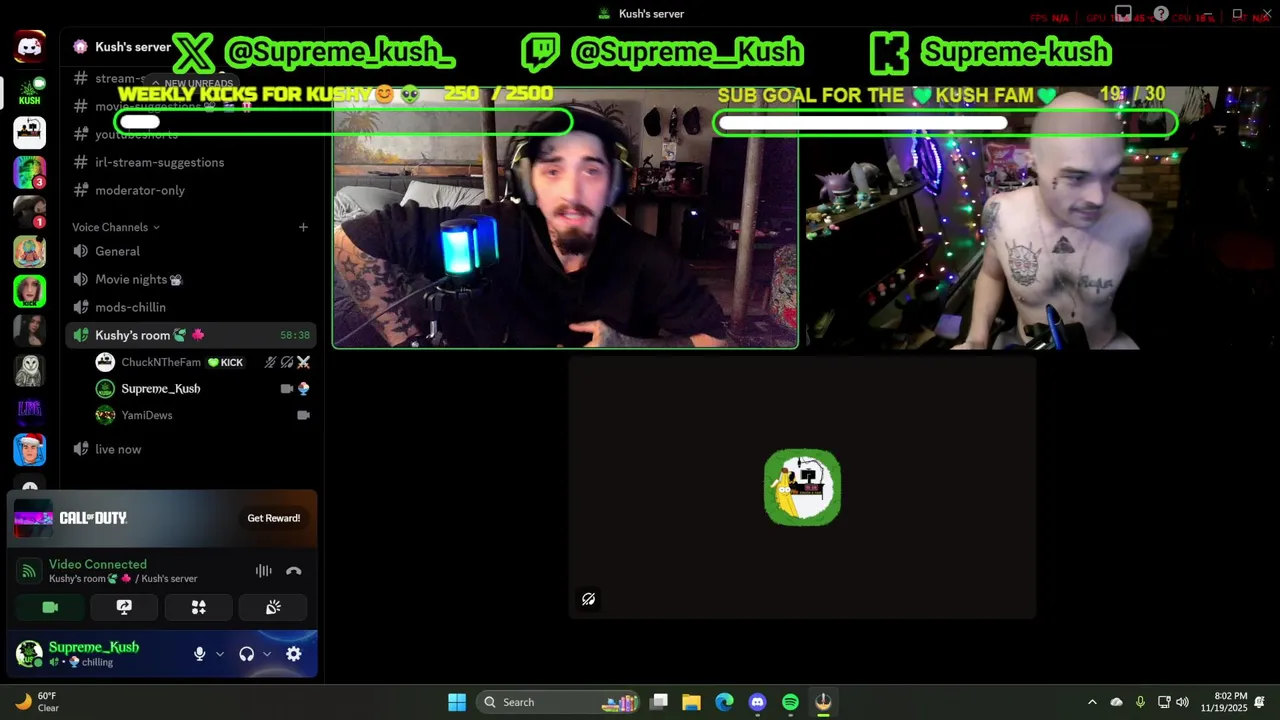The image size is (1280, 720).
Task: Click the Supreme_Kush avatar in user panel
Action: coord(29,654)
